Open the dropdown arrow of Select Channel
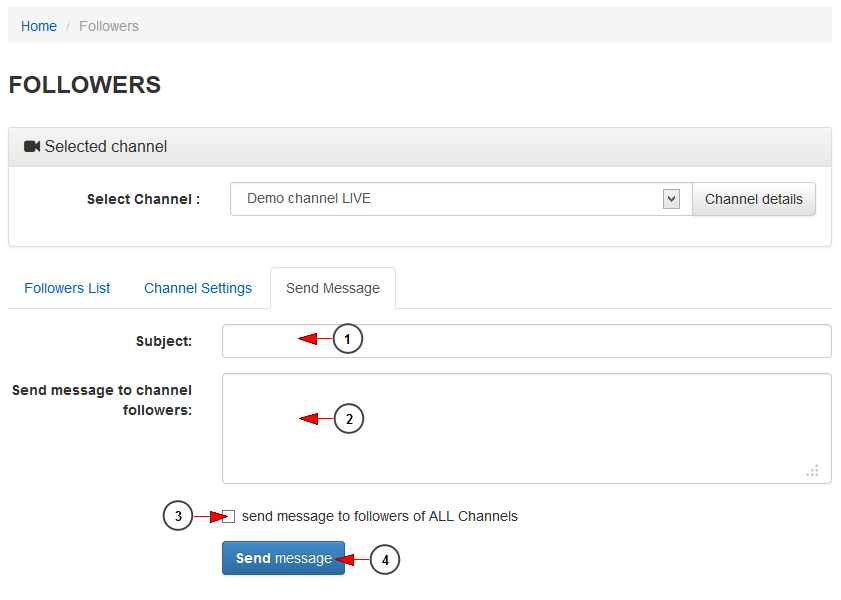The image size is (841, 600). 671,199
